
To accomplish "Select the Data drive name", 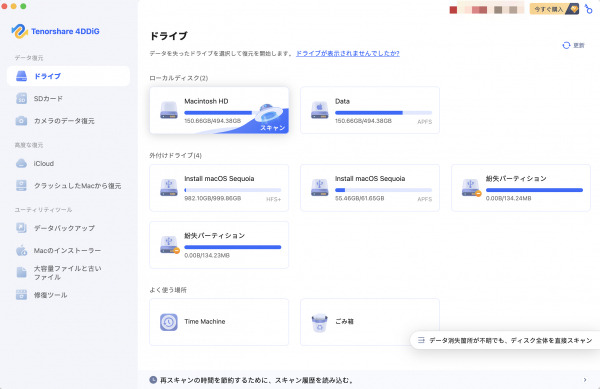I will [342, 101].
